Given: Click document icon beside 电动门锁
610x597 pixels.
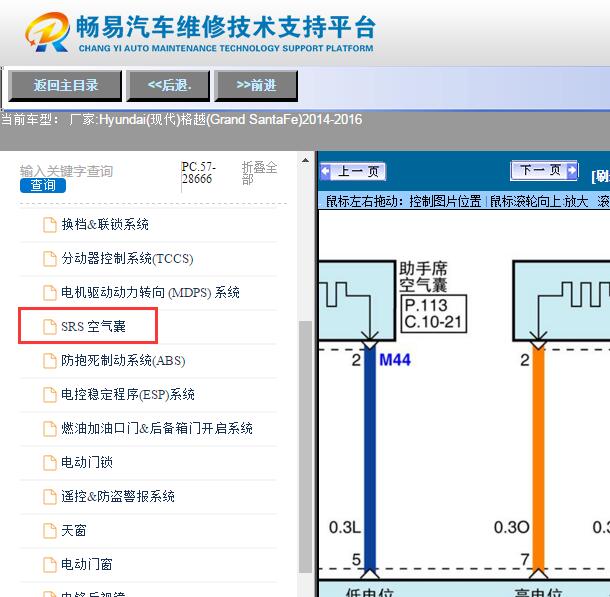Looking at the screenshot, I should [49, 463].
